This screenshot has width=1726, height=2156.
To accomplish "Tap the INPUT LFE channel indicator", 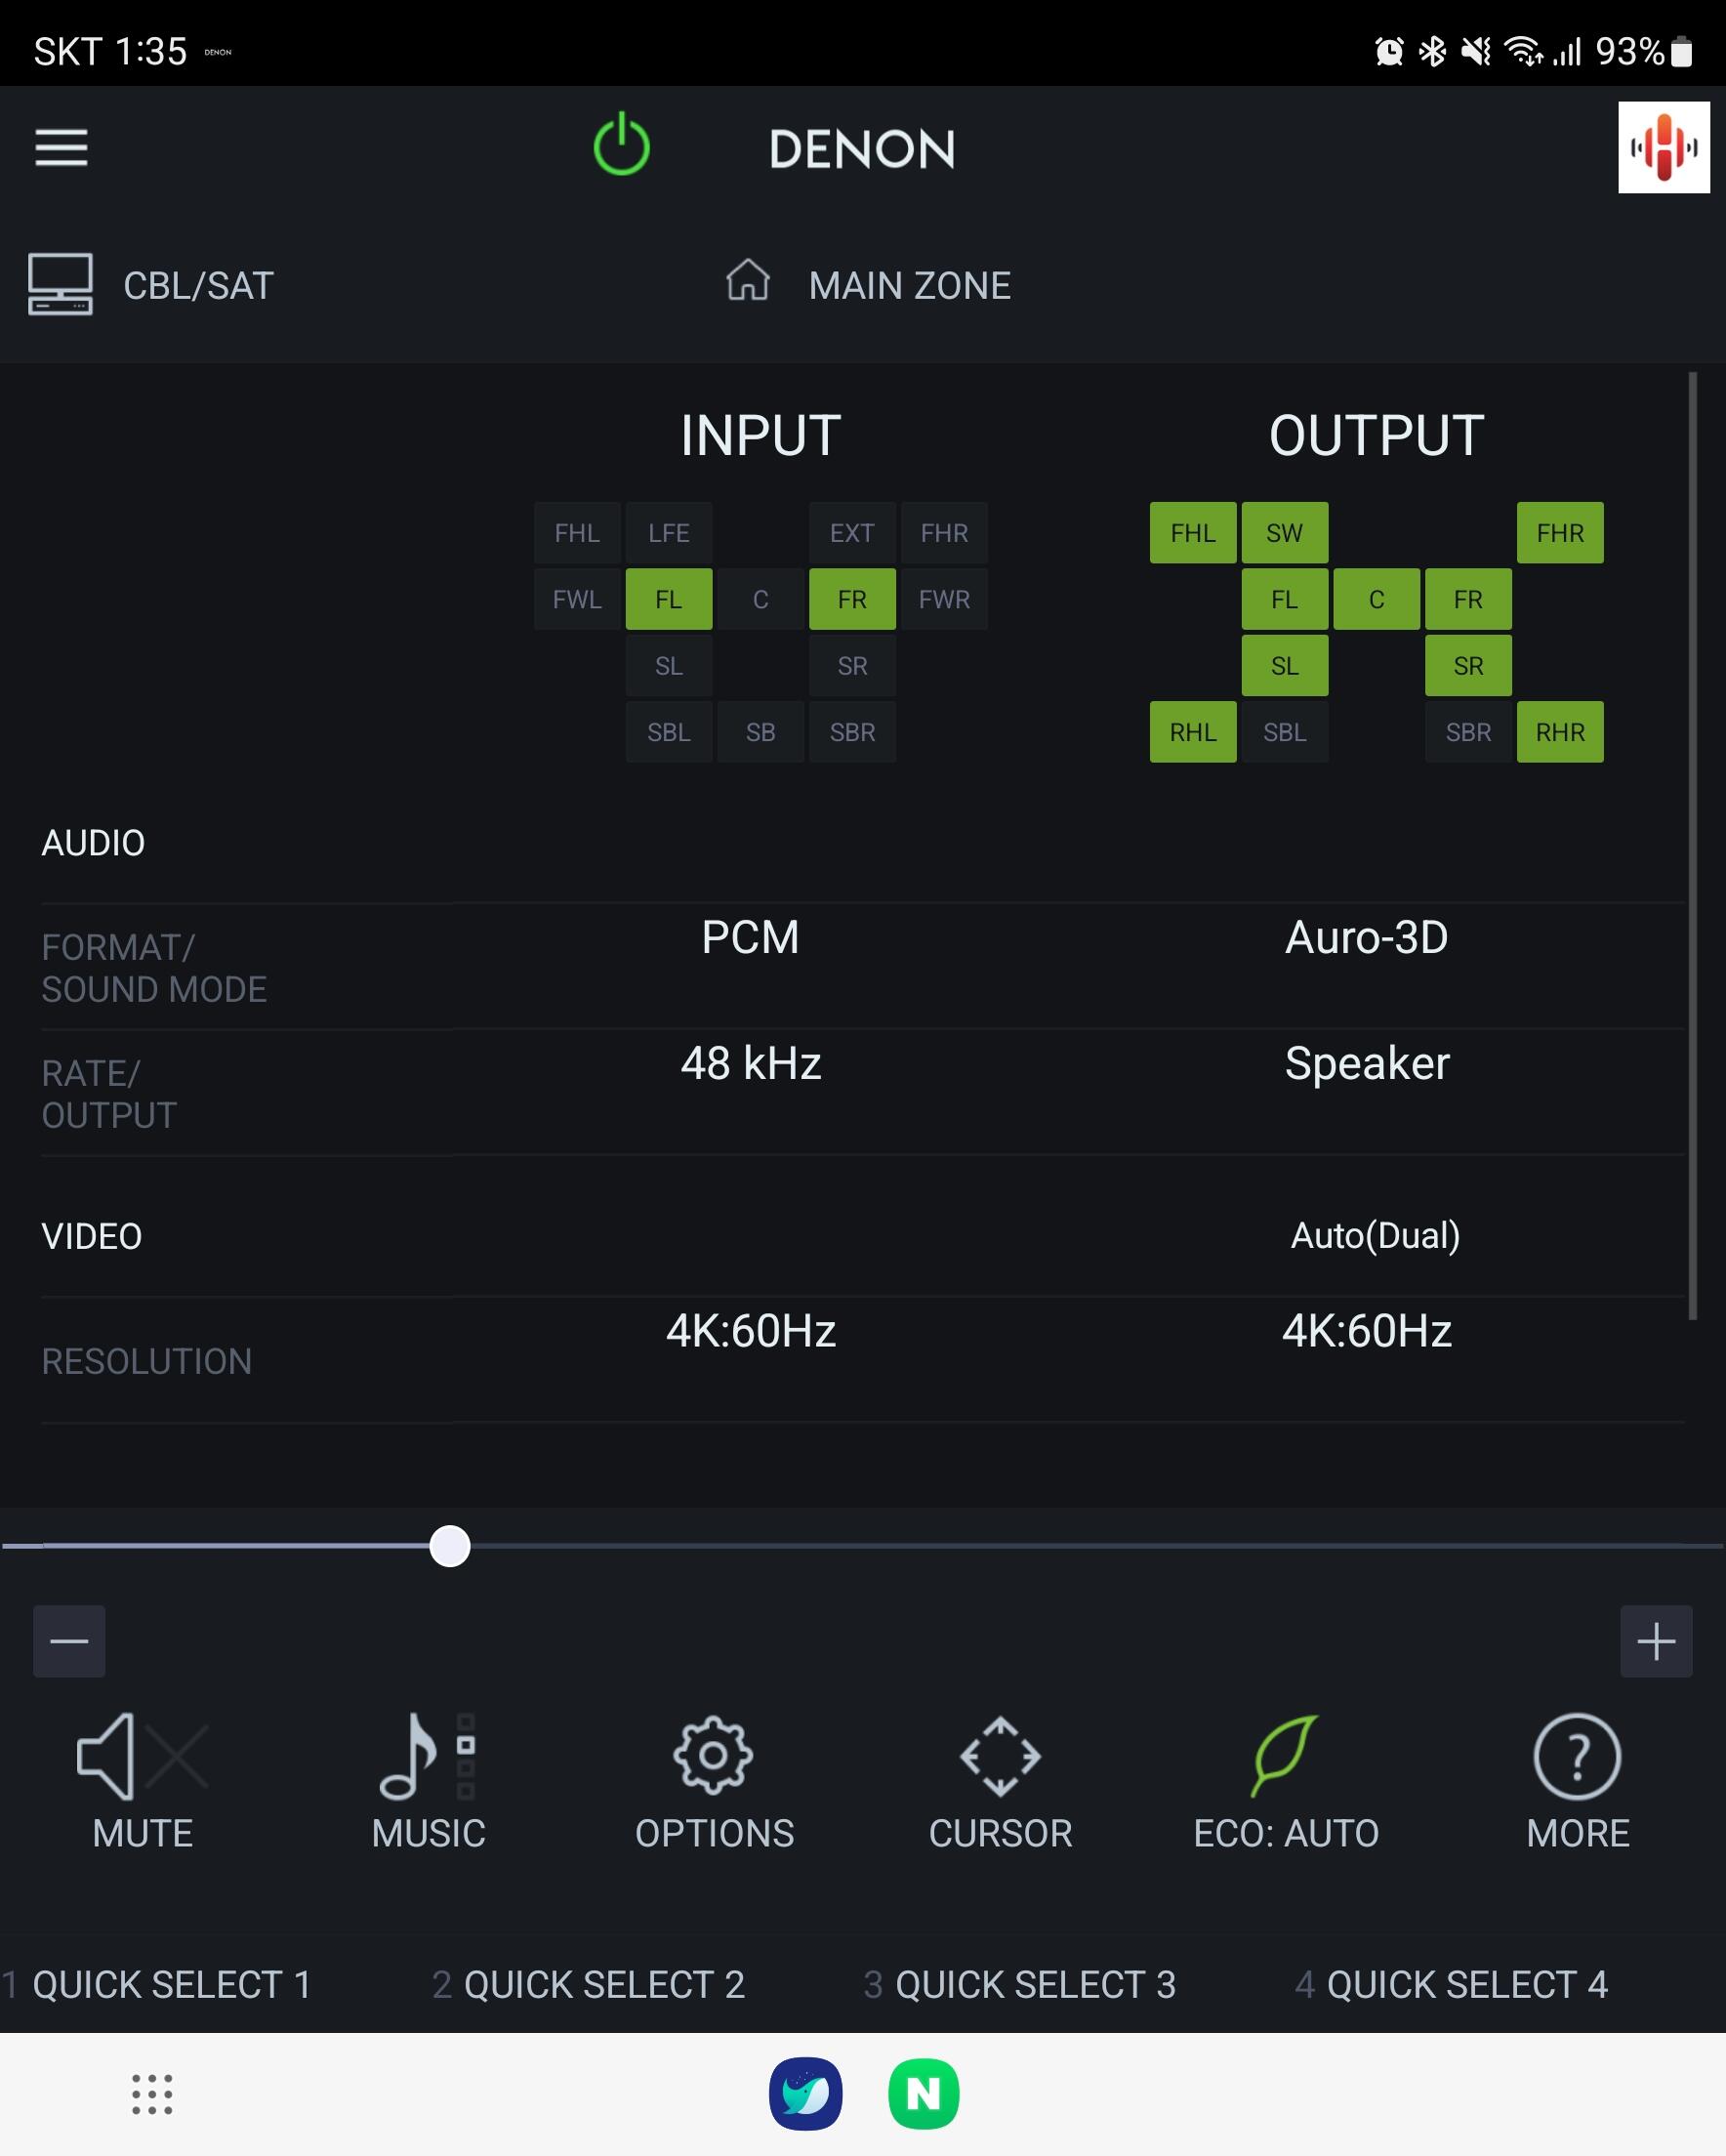I will coord(668,533).
